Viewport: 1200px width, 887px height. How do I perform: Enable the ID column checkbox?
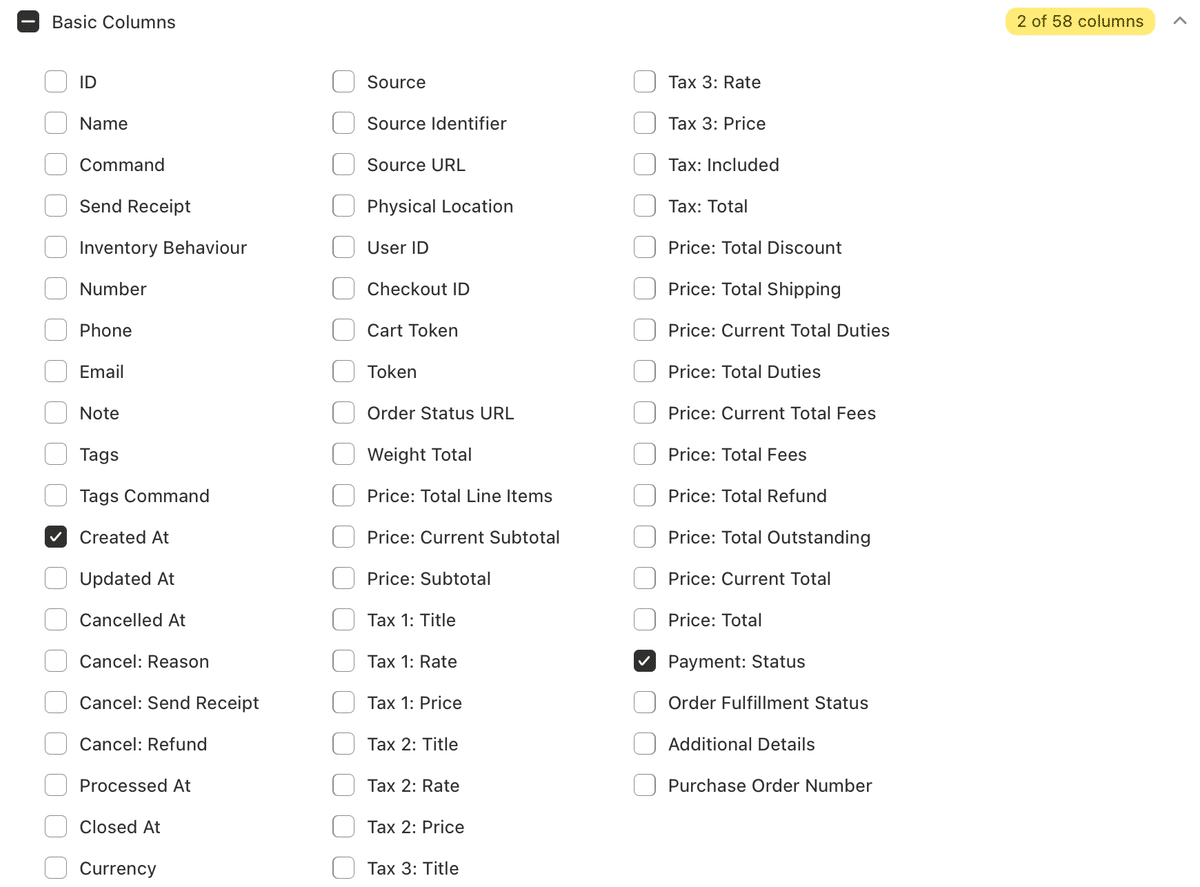[x=56, y=82]
